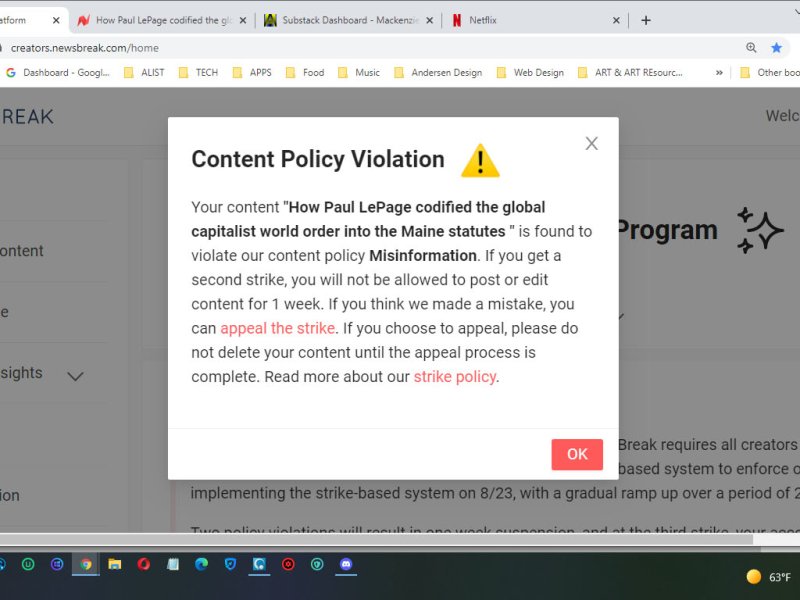
Task: Open the weather widget showing 63°F
Action: 768,577
